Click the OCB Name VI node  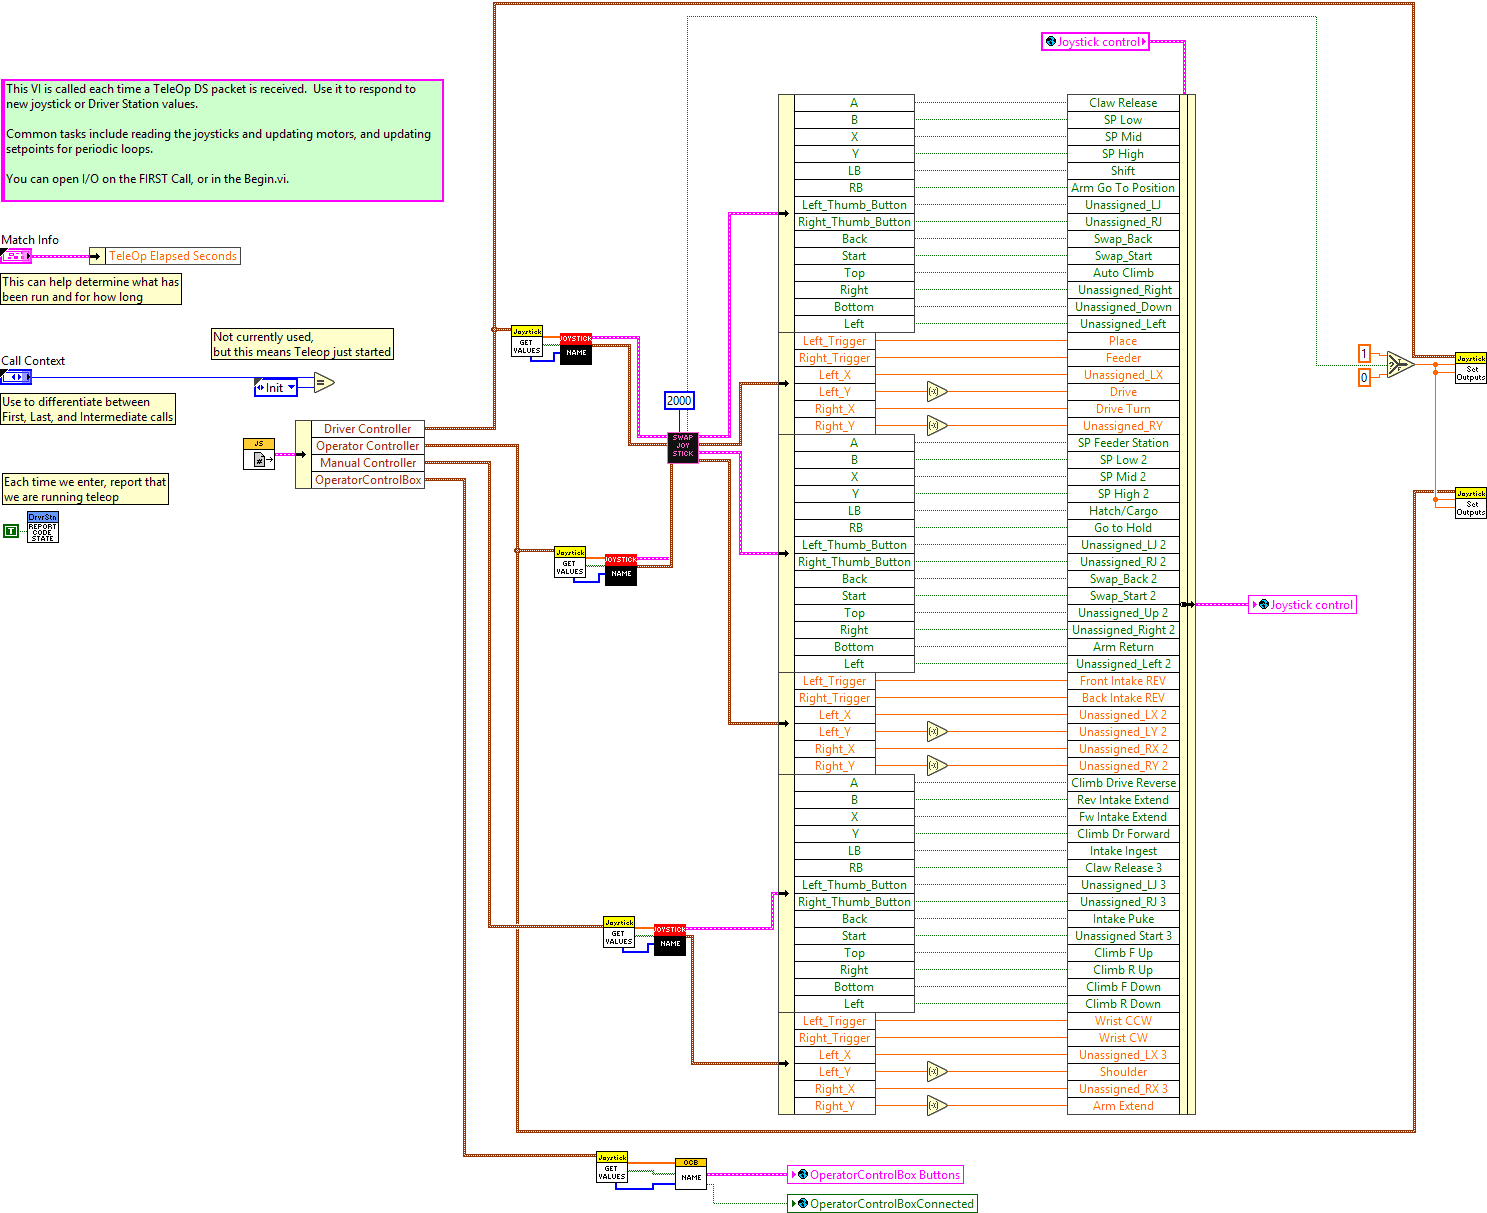pos(690,1172)
